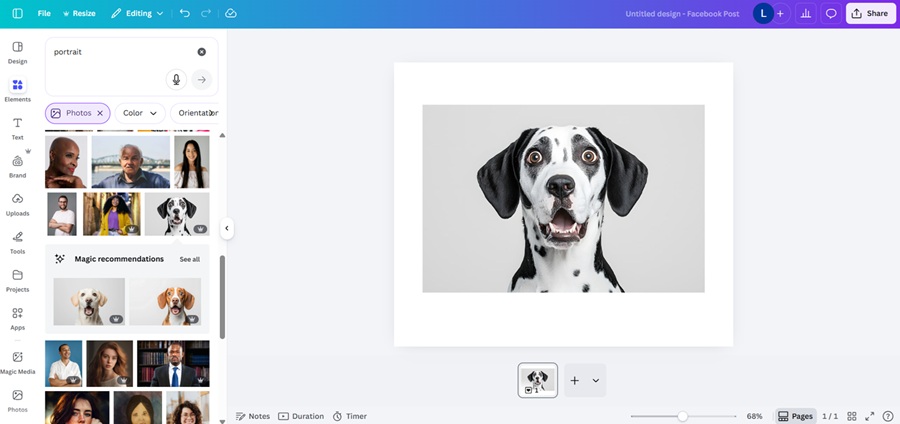The image size is (900, 424).
Task: Add a new page with plus button
Action: click(575, 380)
